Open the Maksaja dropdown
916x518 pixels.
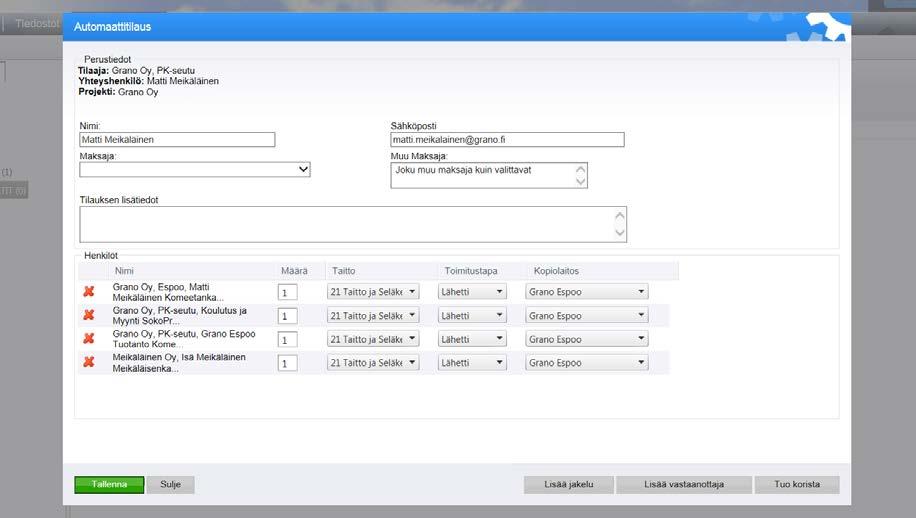[195, 169]
